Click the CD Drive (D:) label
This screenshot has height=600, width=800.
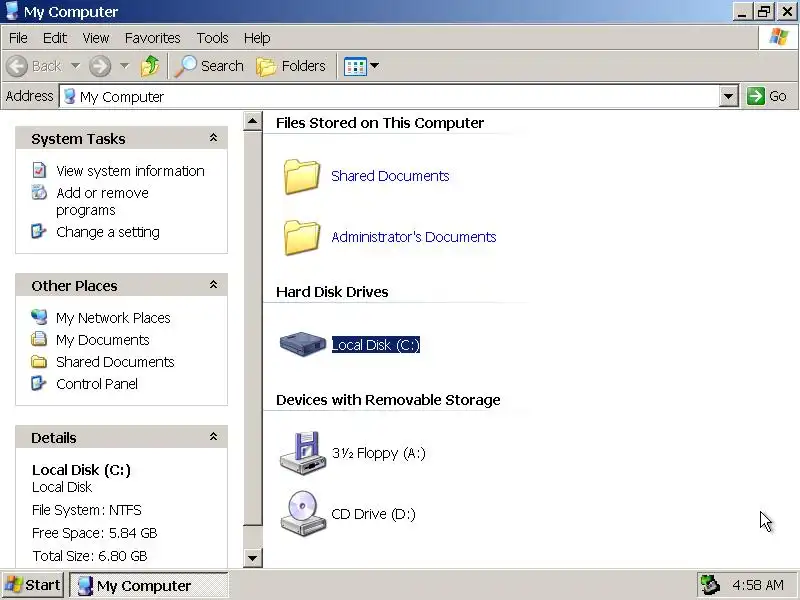(x=373, y=514)
